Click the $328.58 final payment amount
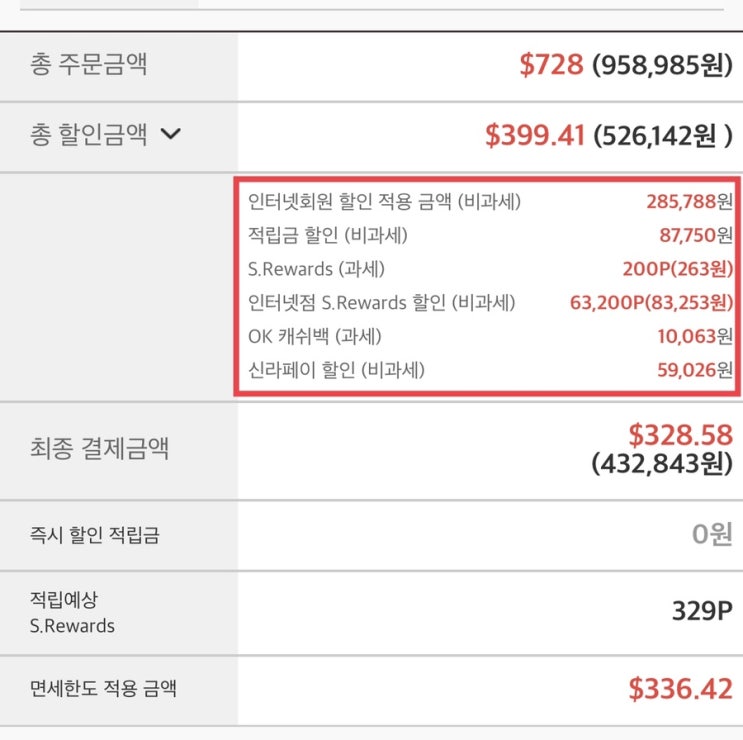 tap(680, 435)
